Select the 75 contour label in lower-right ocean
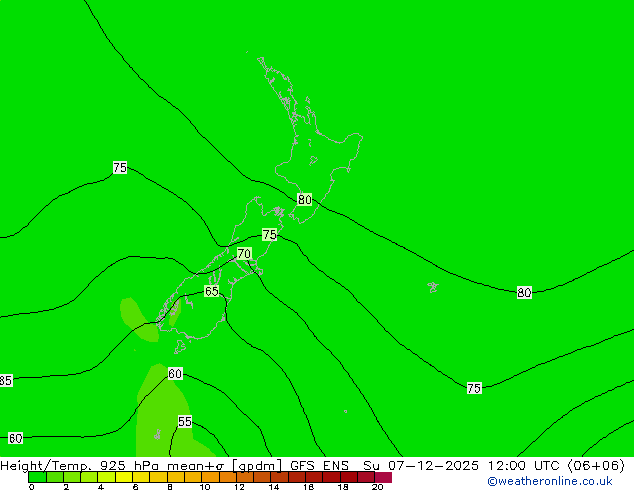This screenshot has width=634, height=490. [474, 388]
